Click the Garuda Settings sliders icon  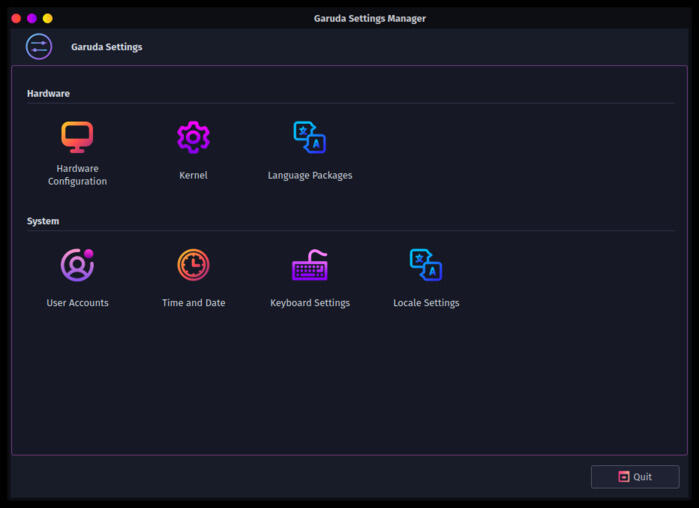coord(39,47)
